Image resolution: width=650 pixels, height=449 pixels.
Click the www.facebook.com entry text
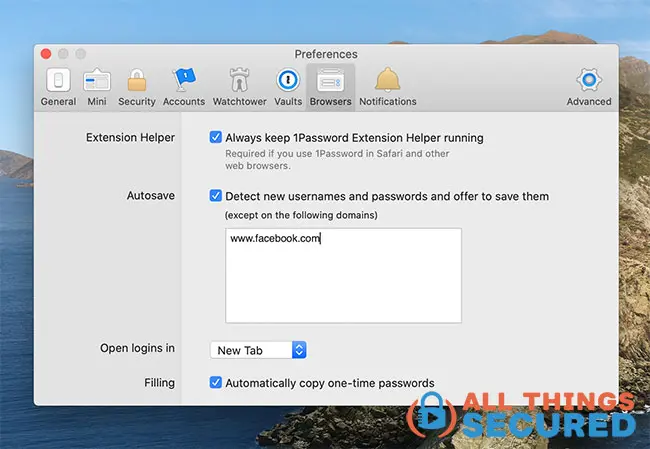275,238
